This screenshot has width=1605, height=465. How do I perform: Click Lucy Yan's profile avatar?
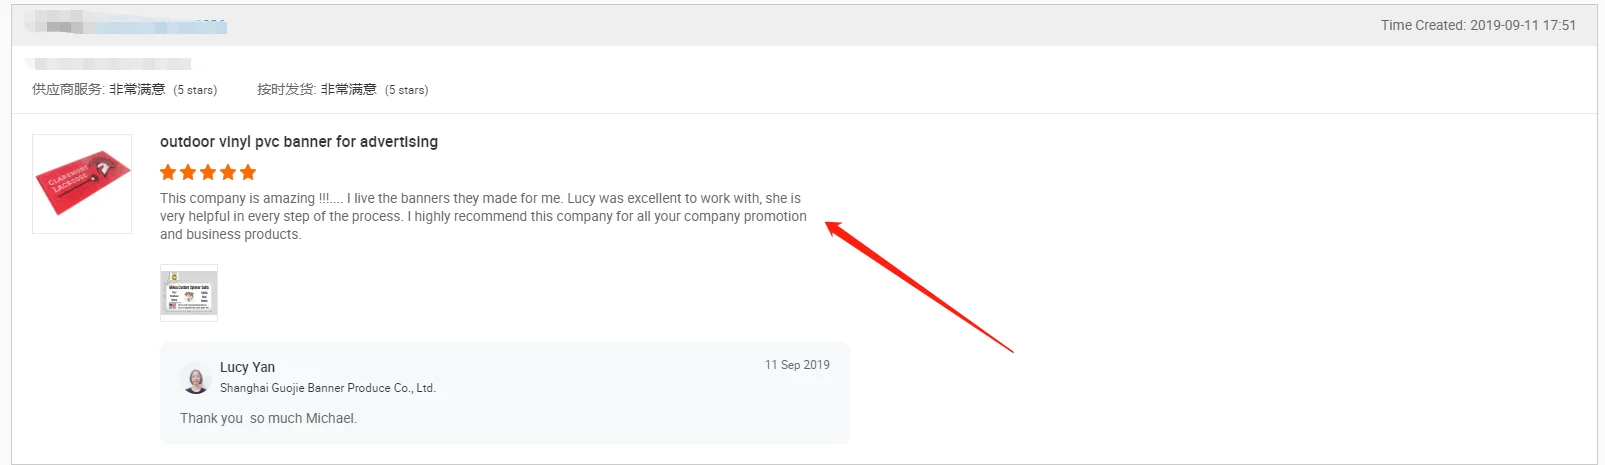pyautogui.click(x=196, y=379)
